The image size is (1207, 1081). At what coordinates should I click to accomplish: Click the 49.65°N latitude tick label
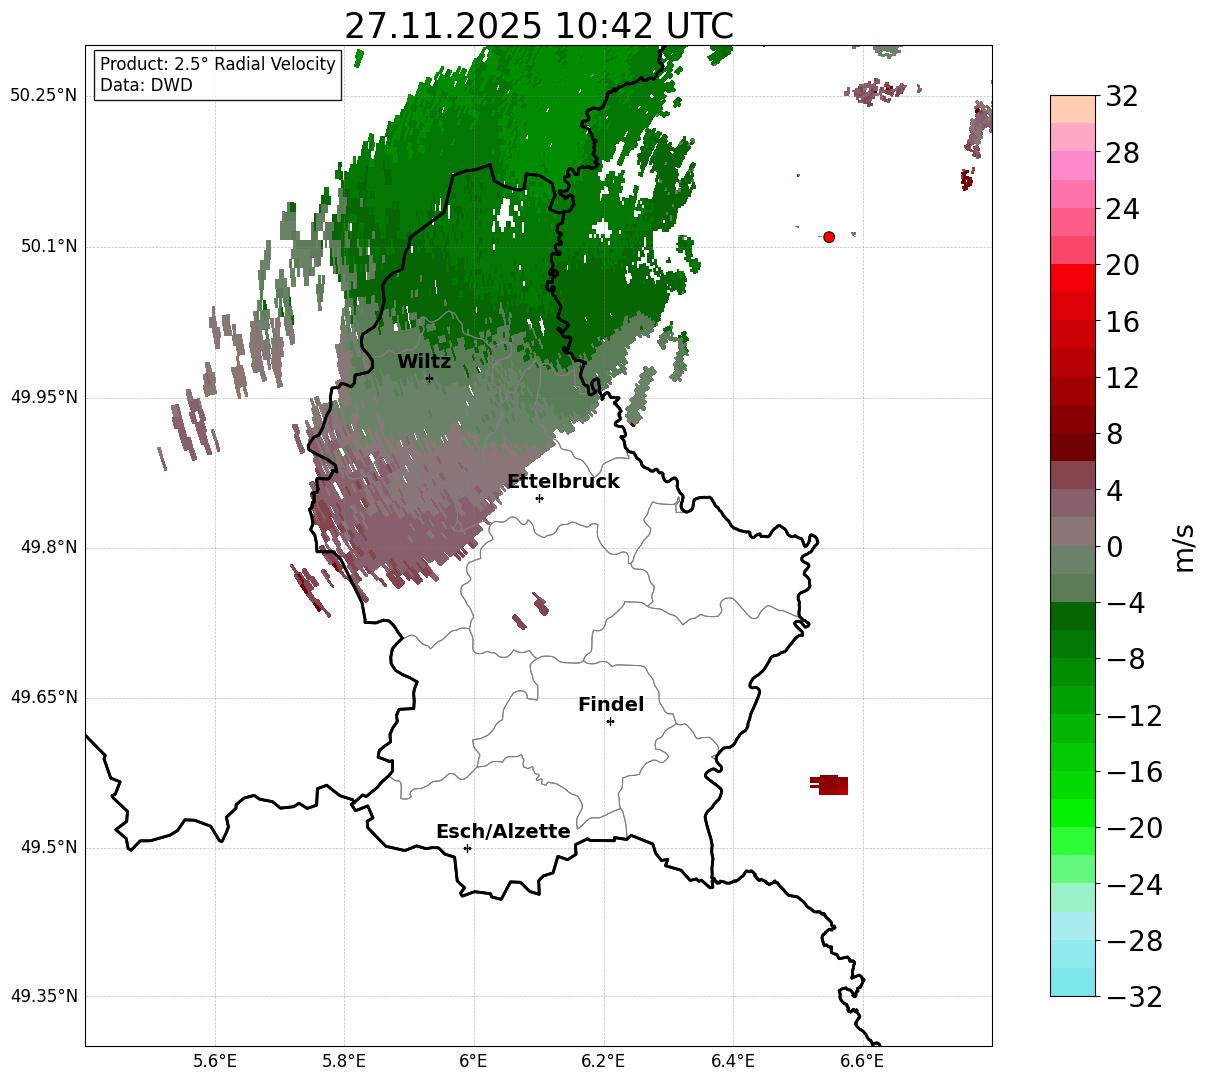click(x=44, y=697)
